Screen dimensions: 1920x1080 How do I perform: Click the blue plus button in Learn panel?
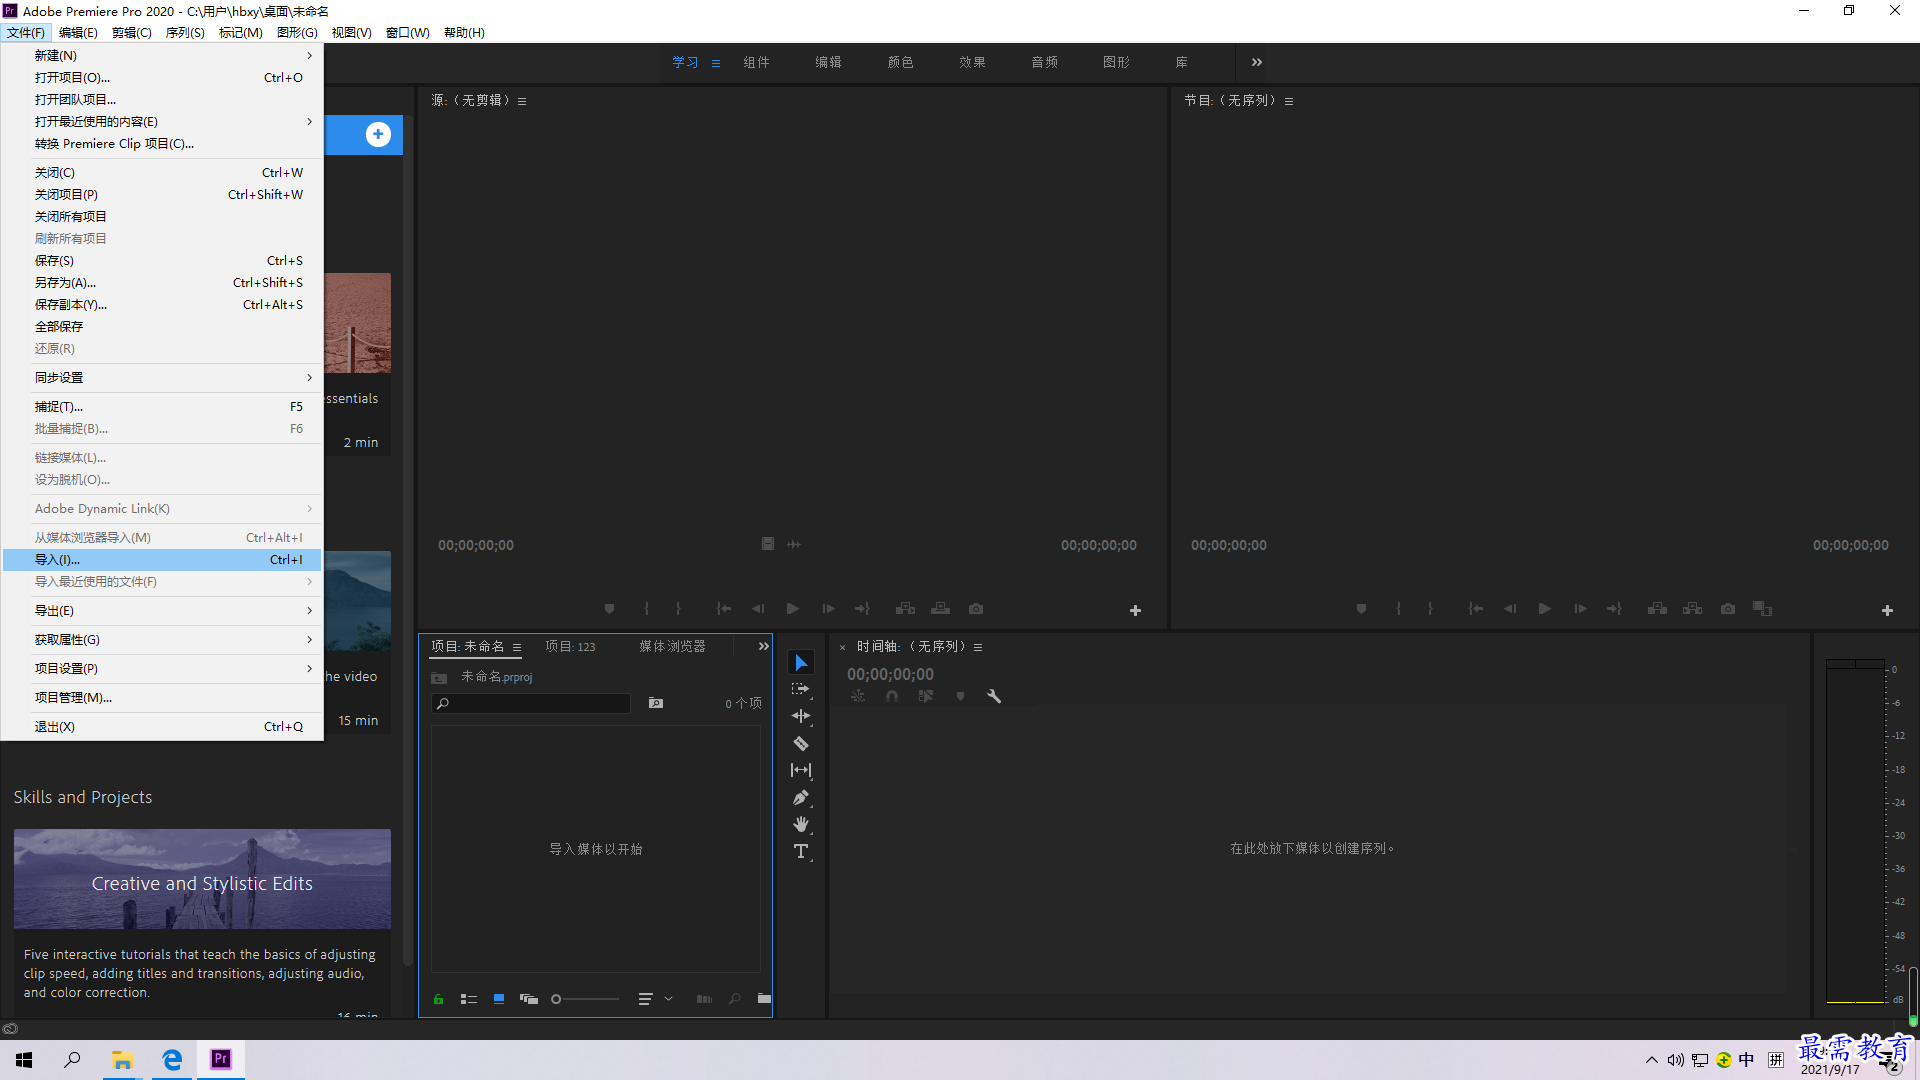coord(378,134)
